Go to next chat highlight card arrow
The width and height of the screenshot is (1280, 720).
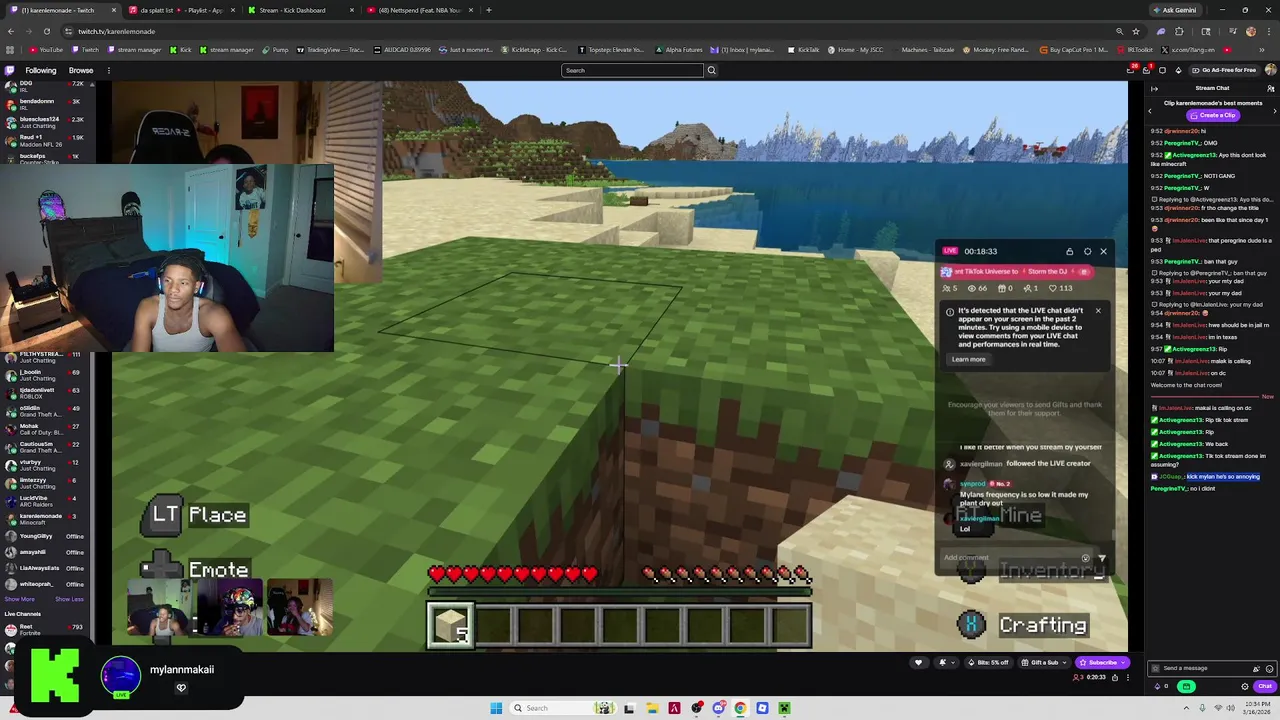click(x=1275, y=111)
